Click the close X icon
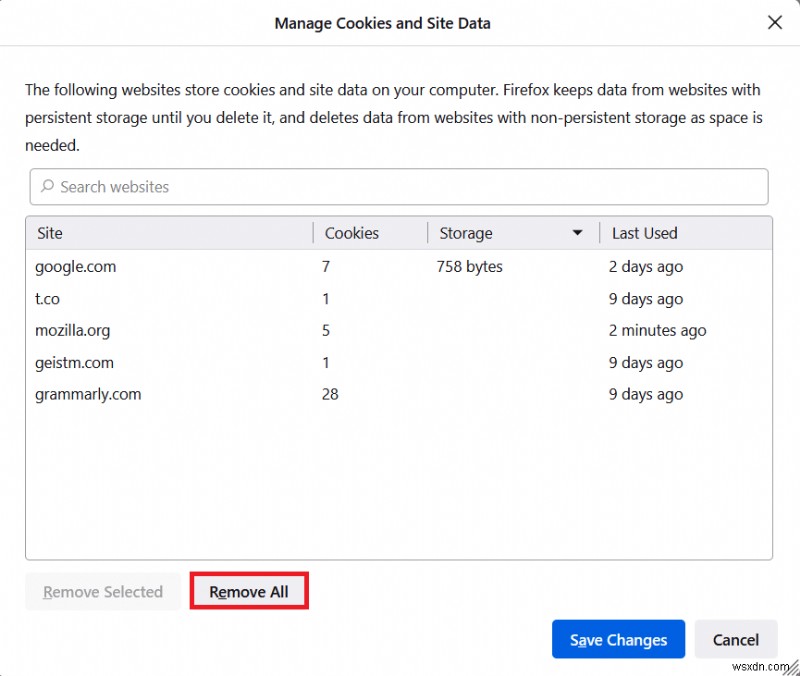Image resolution: width=800 pixels, height=676 pixels. [x=775, y=22]
